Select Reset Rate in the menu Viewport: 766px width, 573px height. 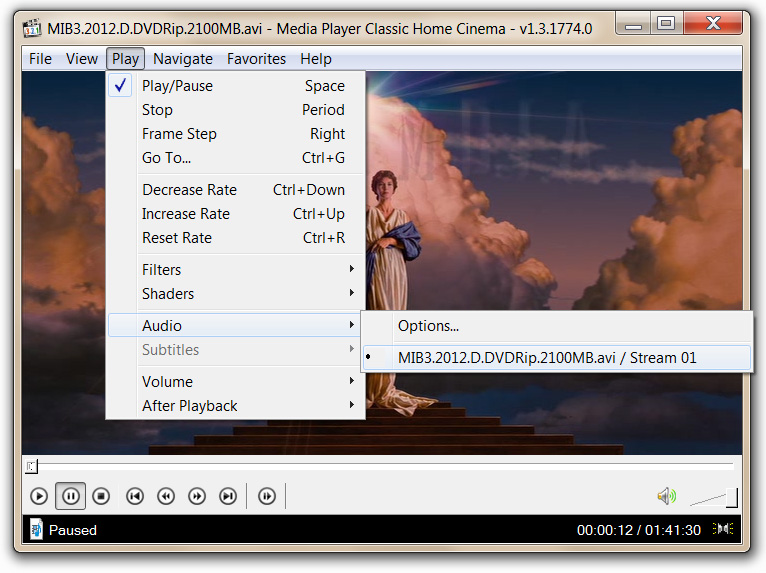point(236,238)
